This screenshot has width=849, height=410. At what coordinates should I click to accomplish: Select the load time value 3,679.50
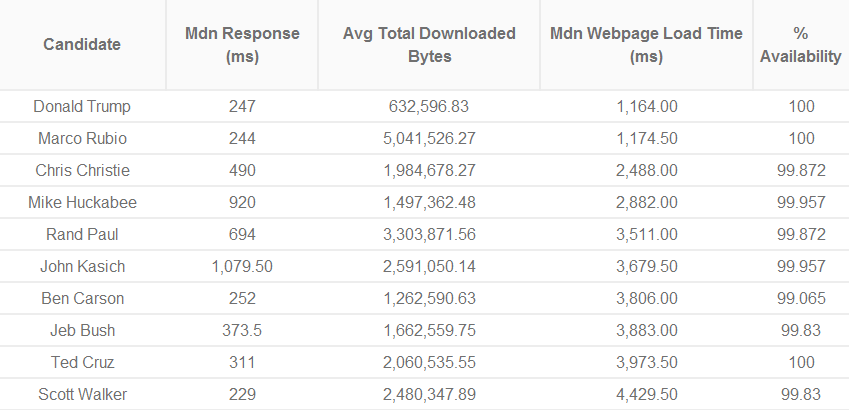click(x=646, y=266)
